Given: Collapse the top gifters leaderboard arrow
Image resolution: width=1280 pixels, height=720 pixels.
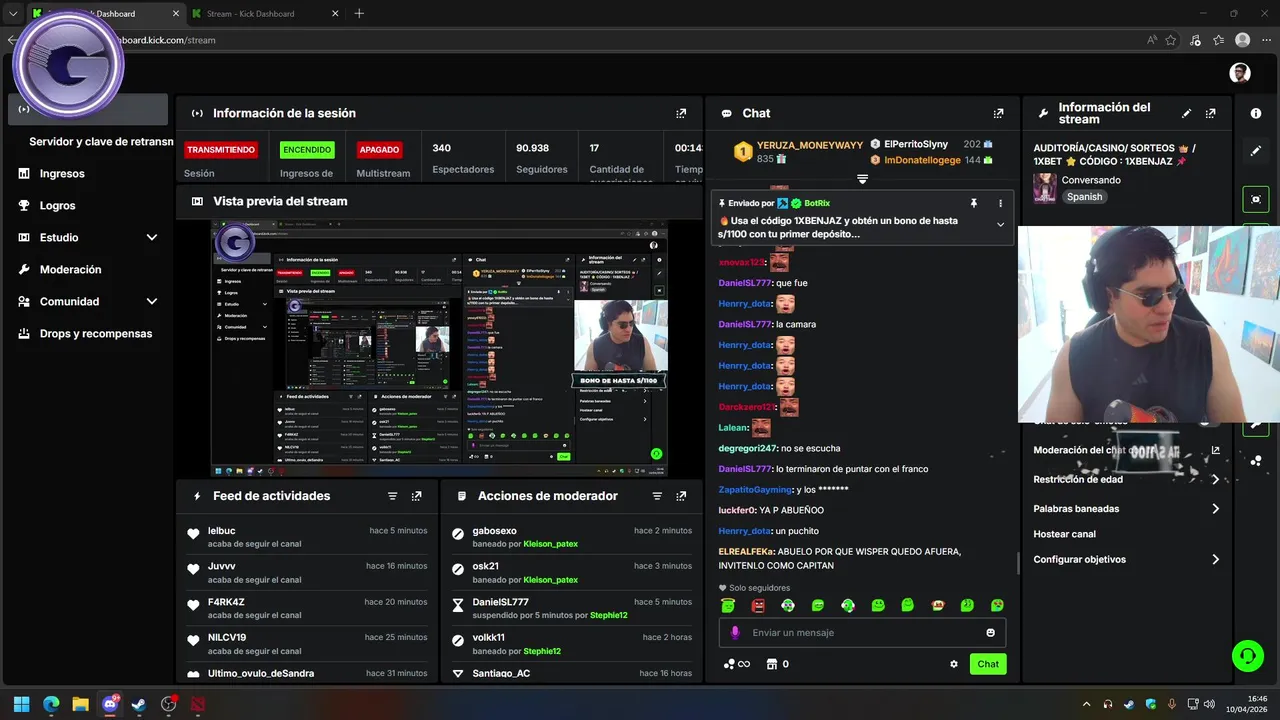Looking at the screenshot, I should click(862, 179).
